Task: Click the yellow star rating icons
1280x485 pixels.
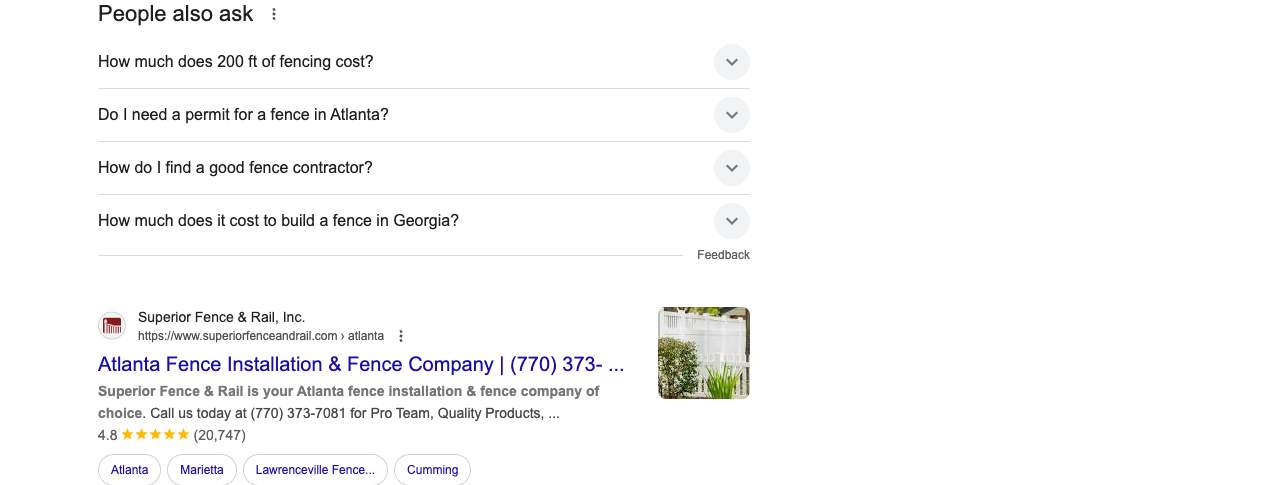Action: [x=155, y=435]
